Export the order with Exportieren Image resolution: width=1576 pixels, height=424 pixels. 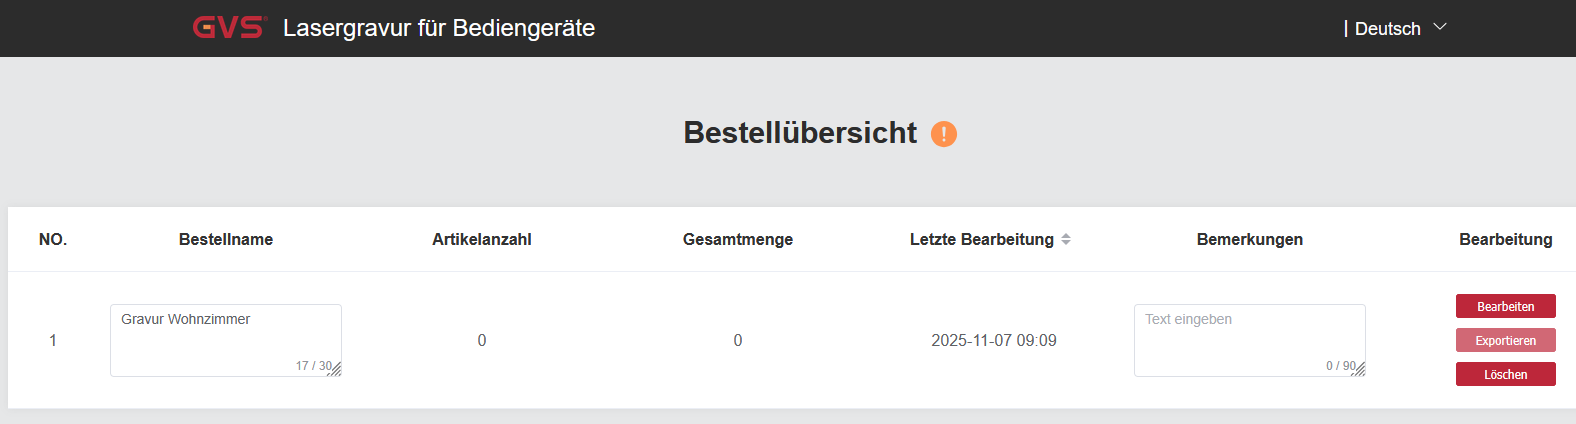tap(1505, 340)
